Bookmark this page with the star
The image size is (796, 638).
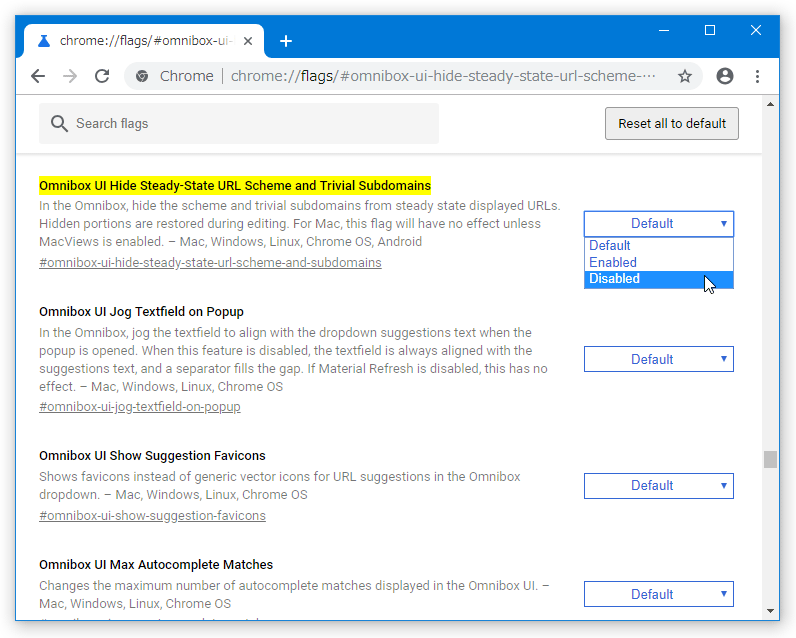click(685, 76)
